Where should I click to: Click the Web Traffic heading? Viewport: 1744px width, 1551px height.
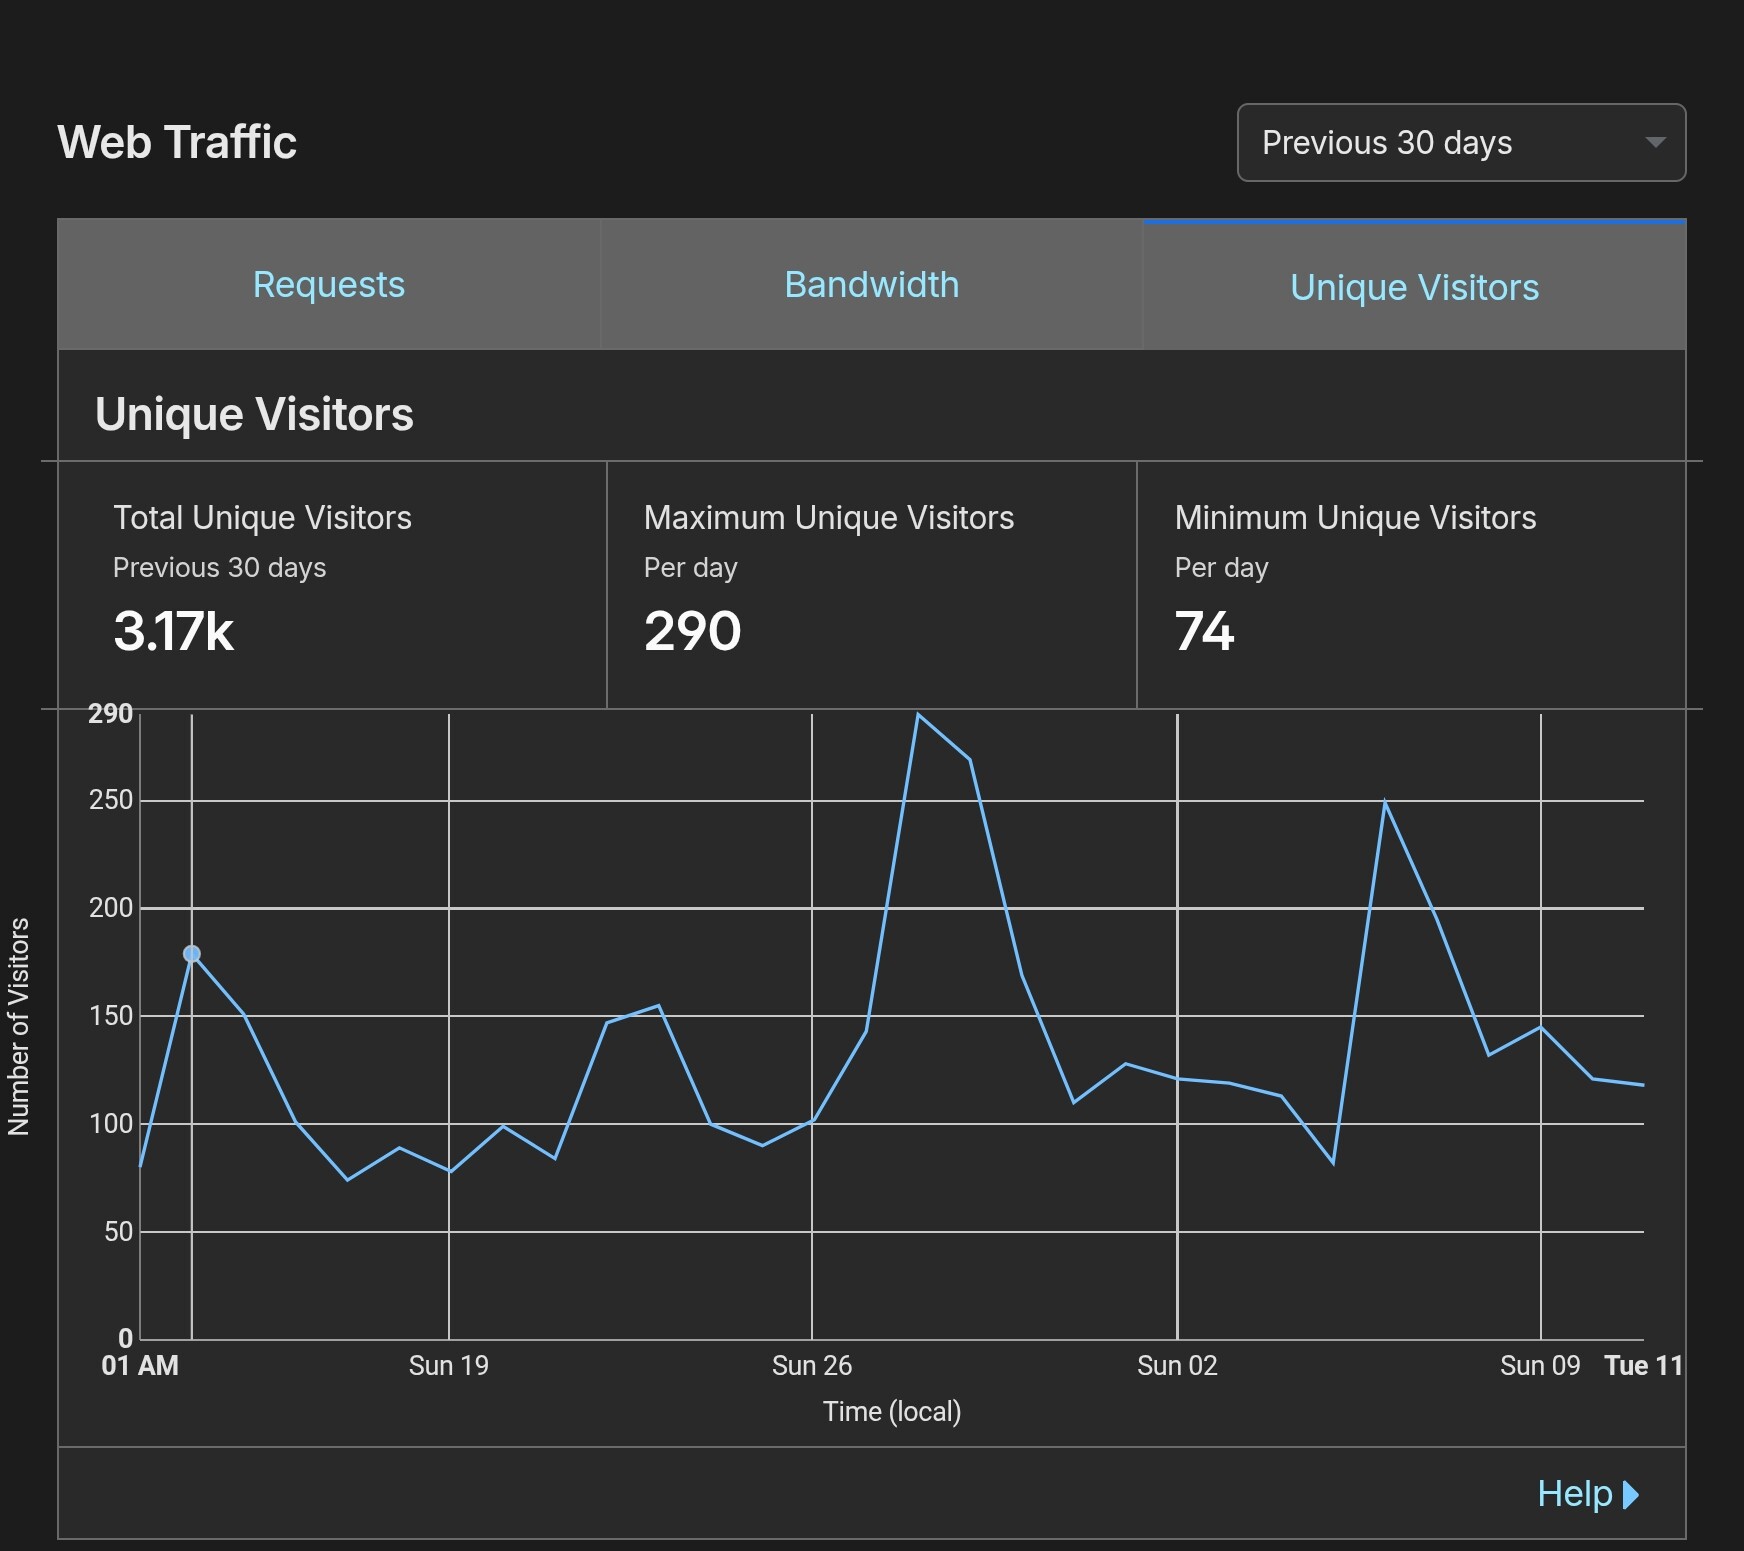177,142
